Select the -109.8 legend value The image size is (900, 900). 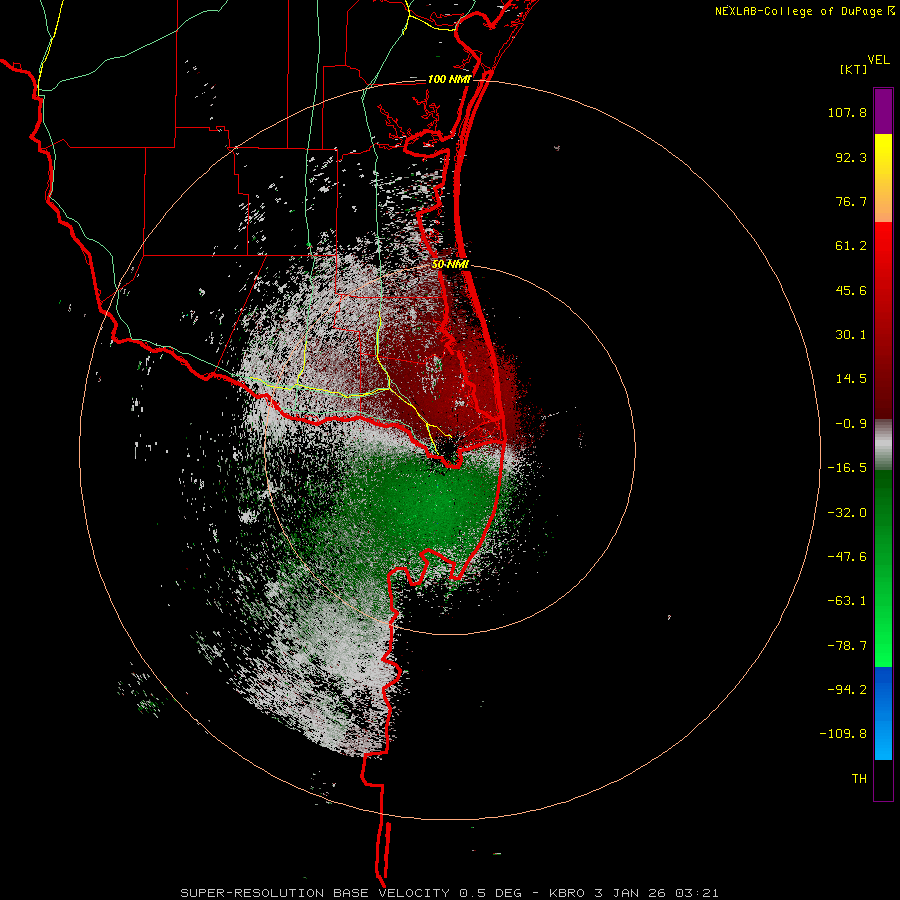pos(843,734)
